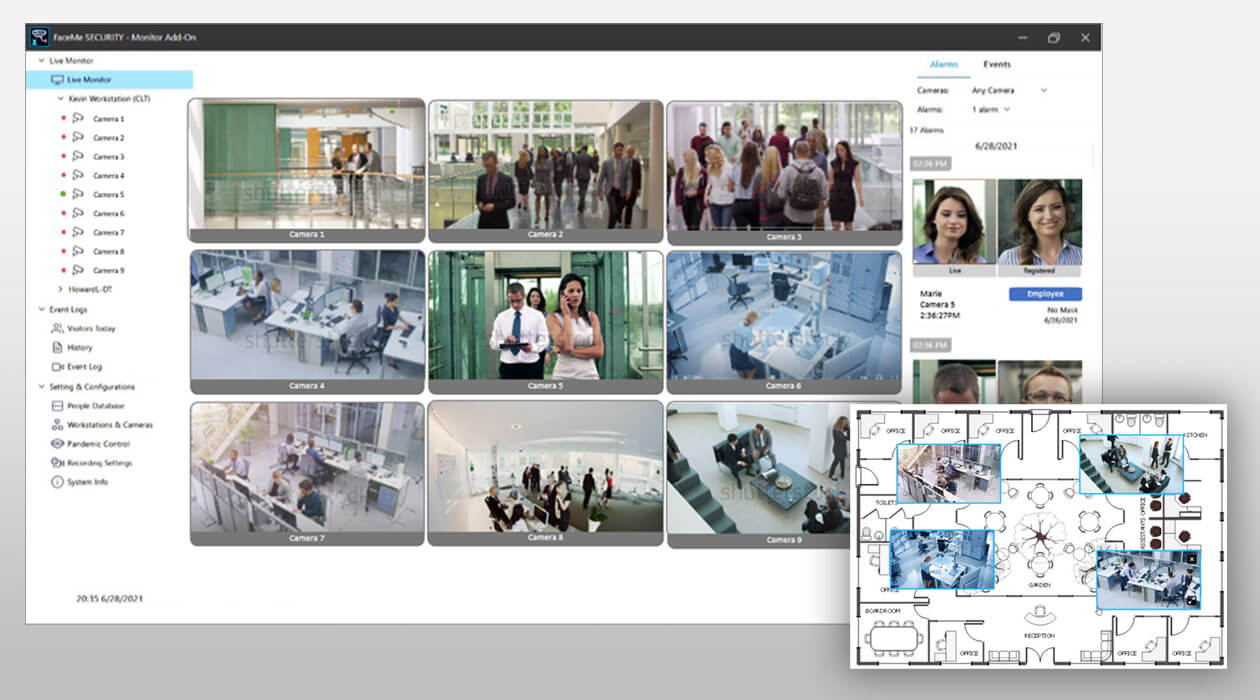Expand the HowardL-DT workstation node

pyautogui.click(x=60, y=290)
